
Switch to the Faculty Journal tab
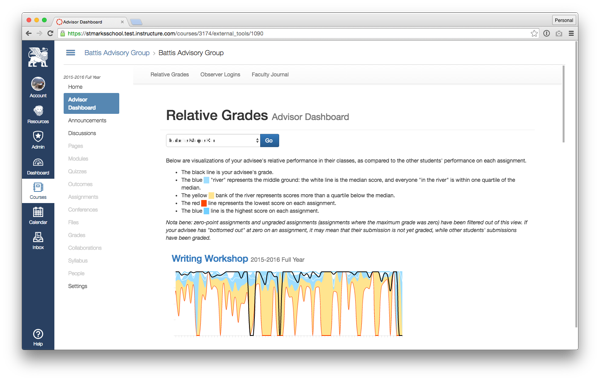[x=270, y=74]
